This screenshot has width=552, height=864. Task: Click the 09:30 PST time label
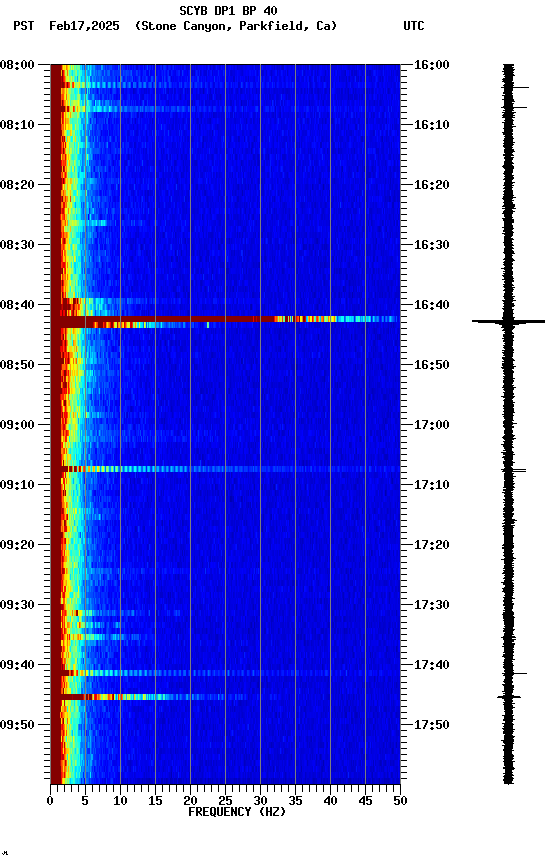coord(17,605)
